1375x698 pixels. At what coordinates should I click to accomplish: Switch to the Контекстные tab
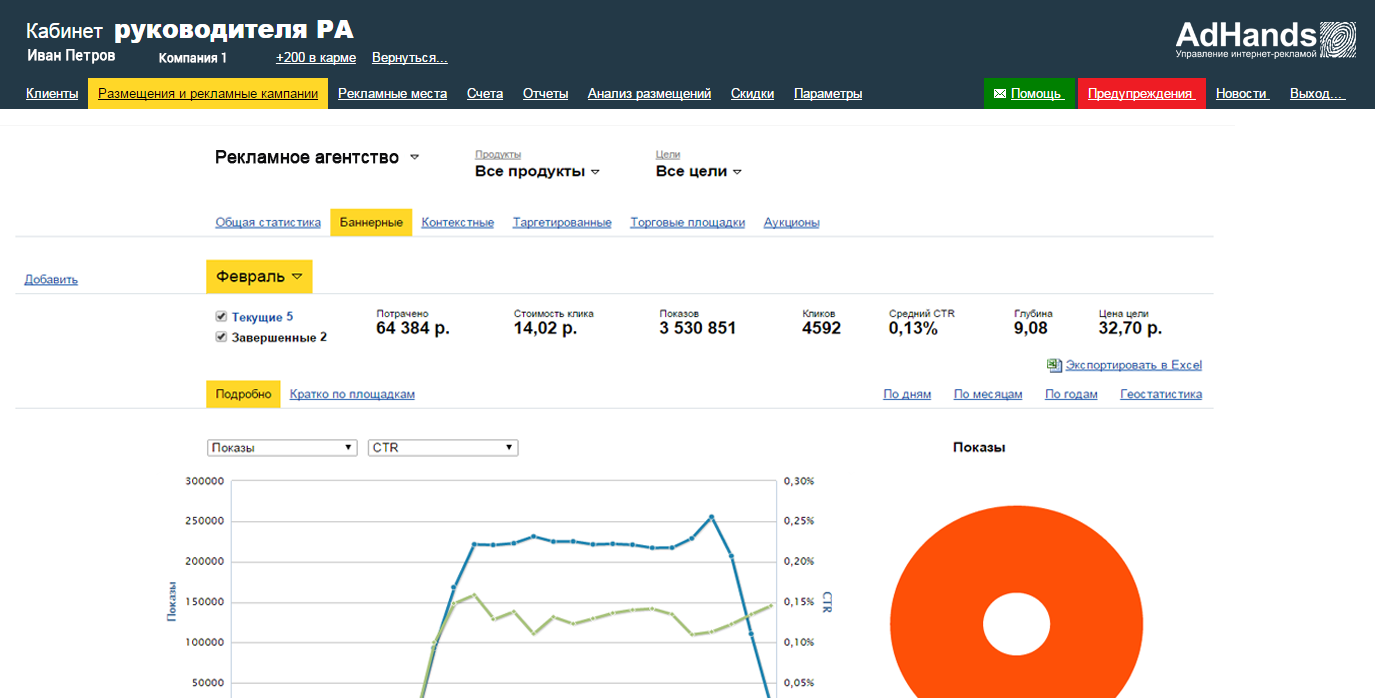point(457,222)
